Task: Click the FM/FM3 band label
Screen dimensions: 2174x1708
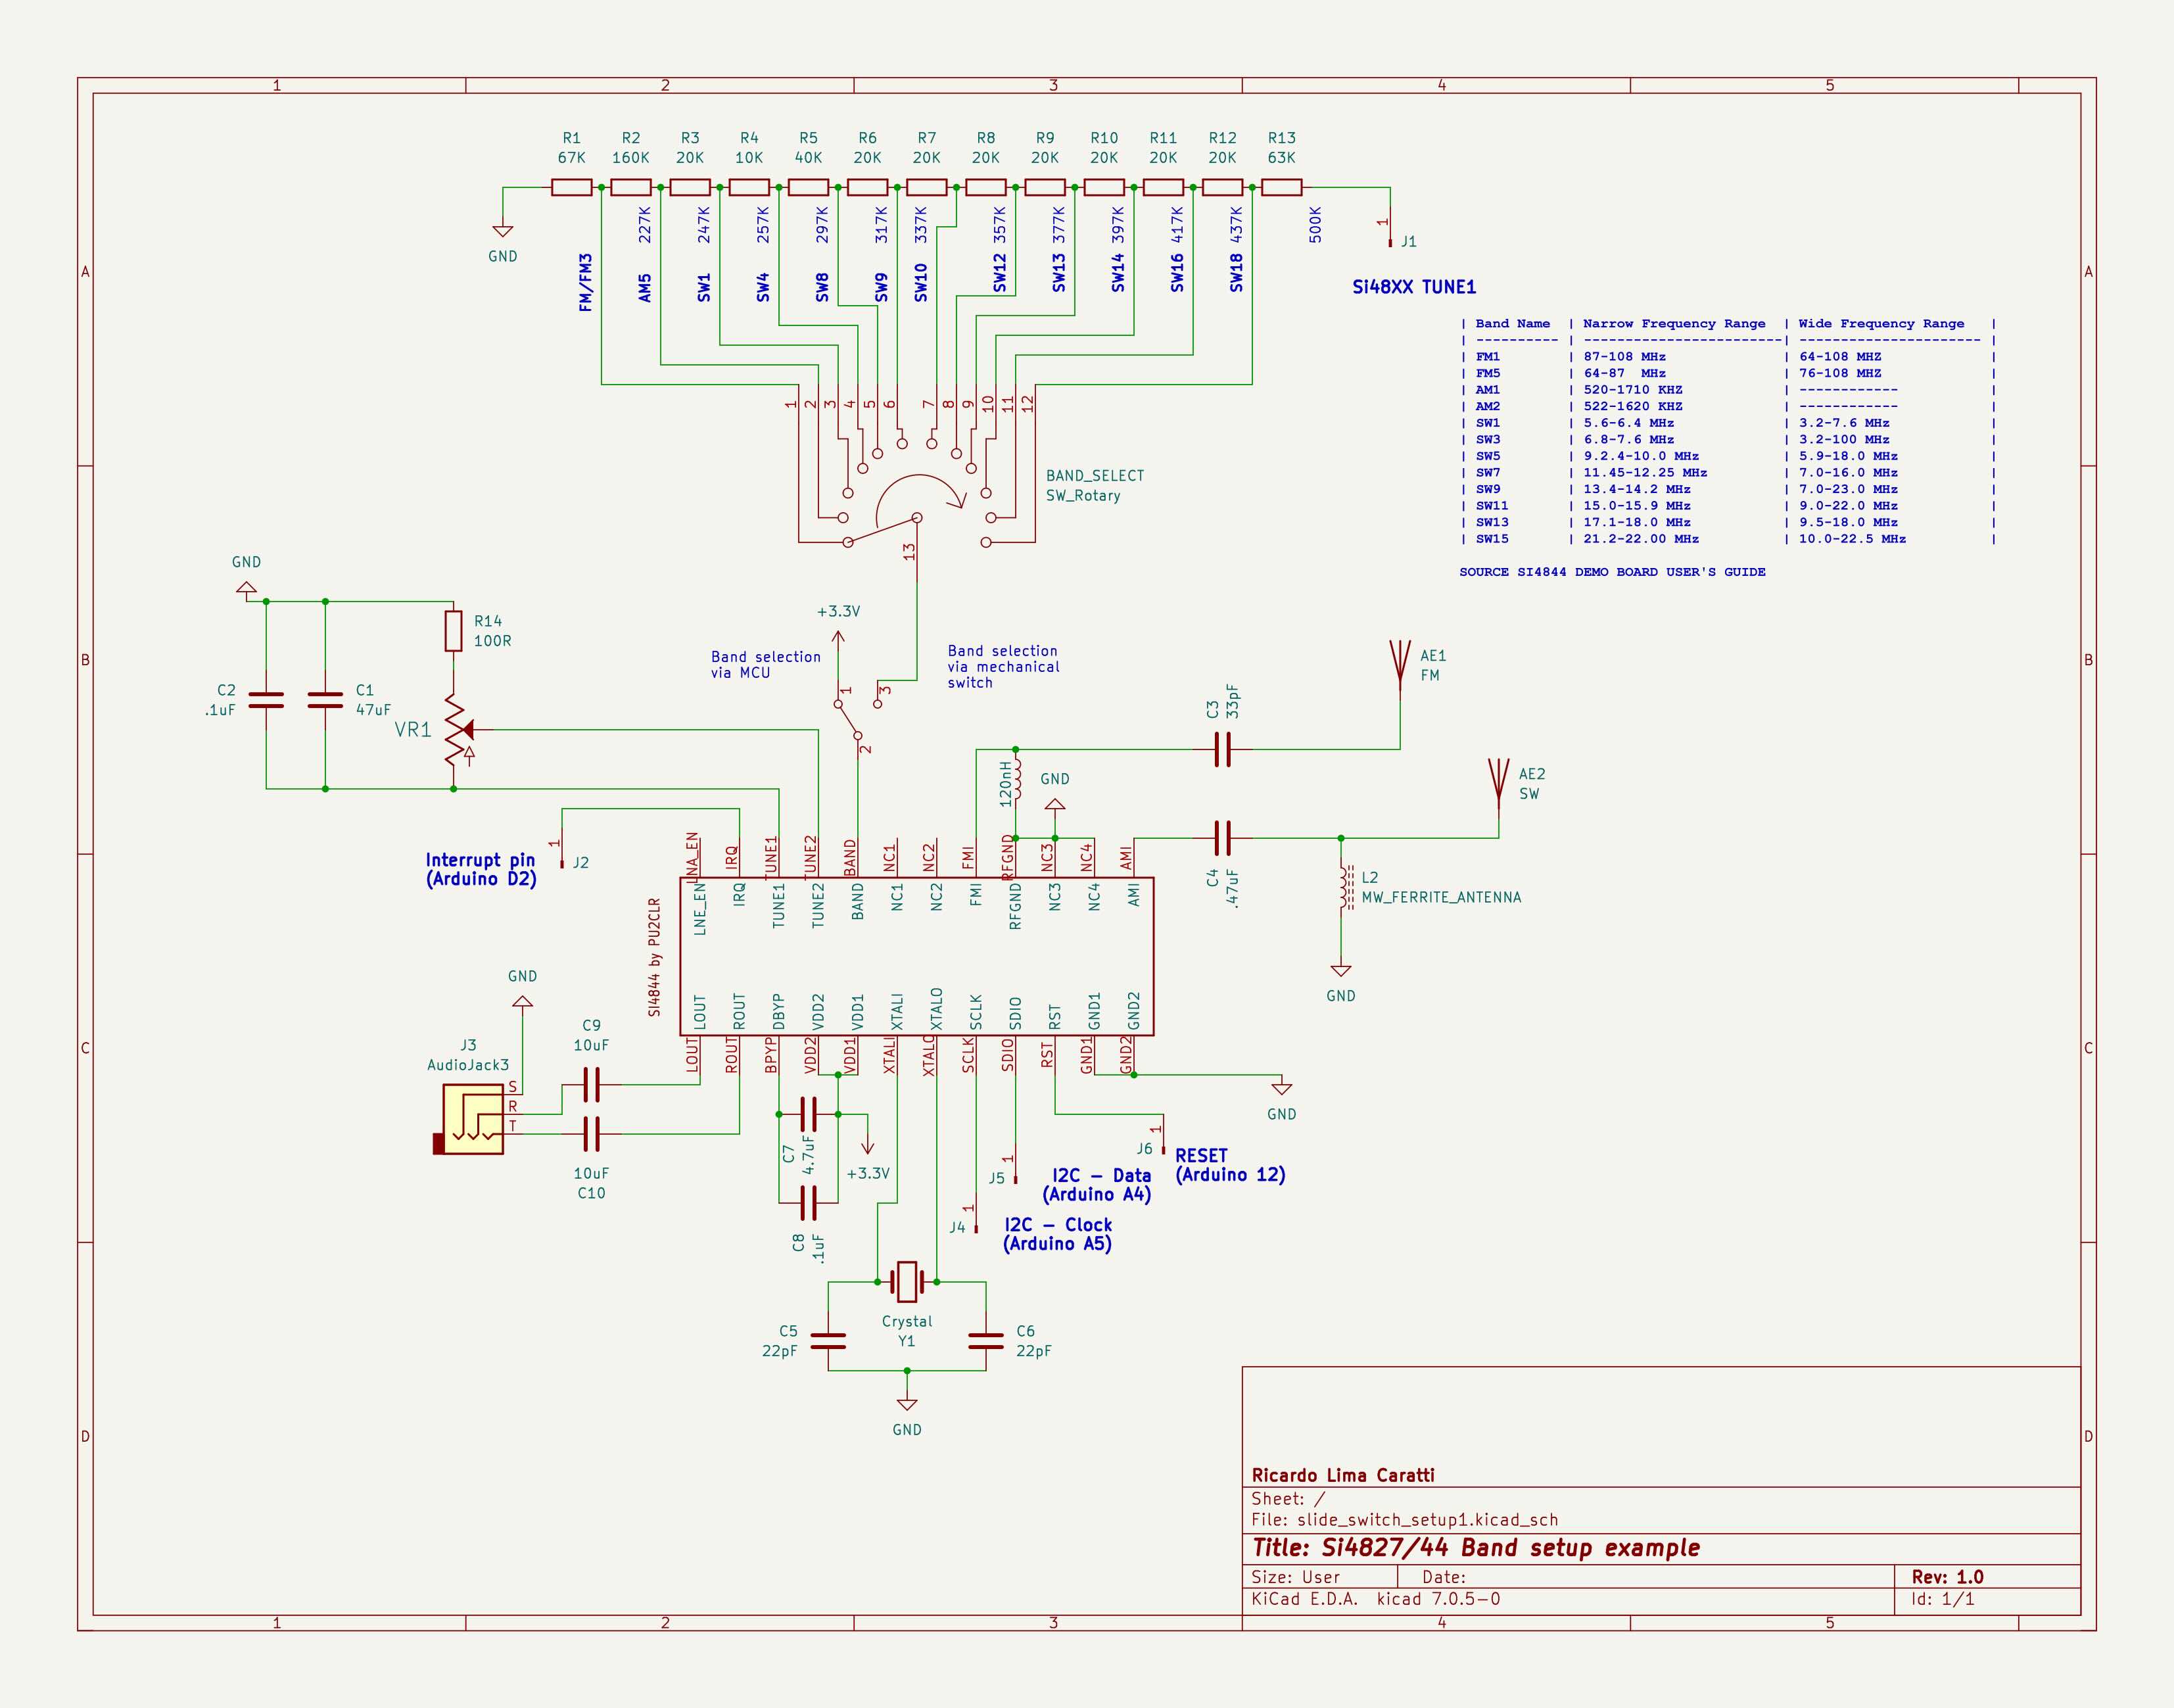Action: [586, 283]
